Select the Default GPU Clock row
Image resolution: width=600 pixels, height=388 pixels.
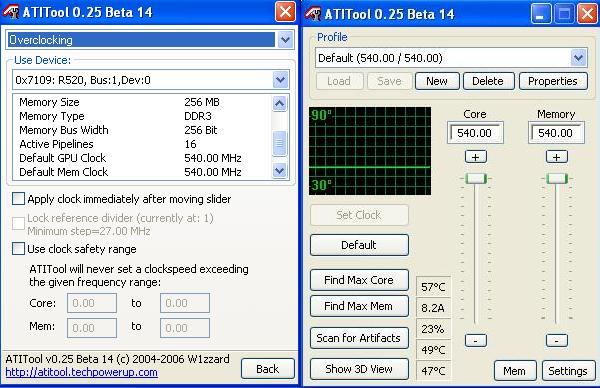[142, 158]
